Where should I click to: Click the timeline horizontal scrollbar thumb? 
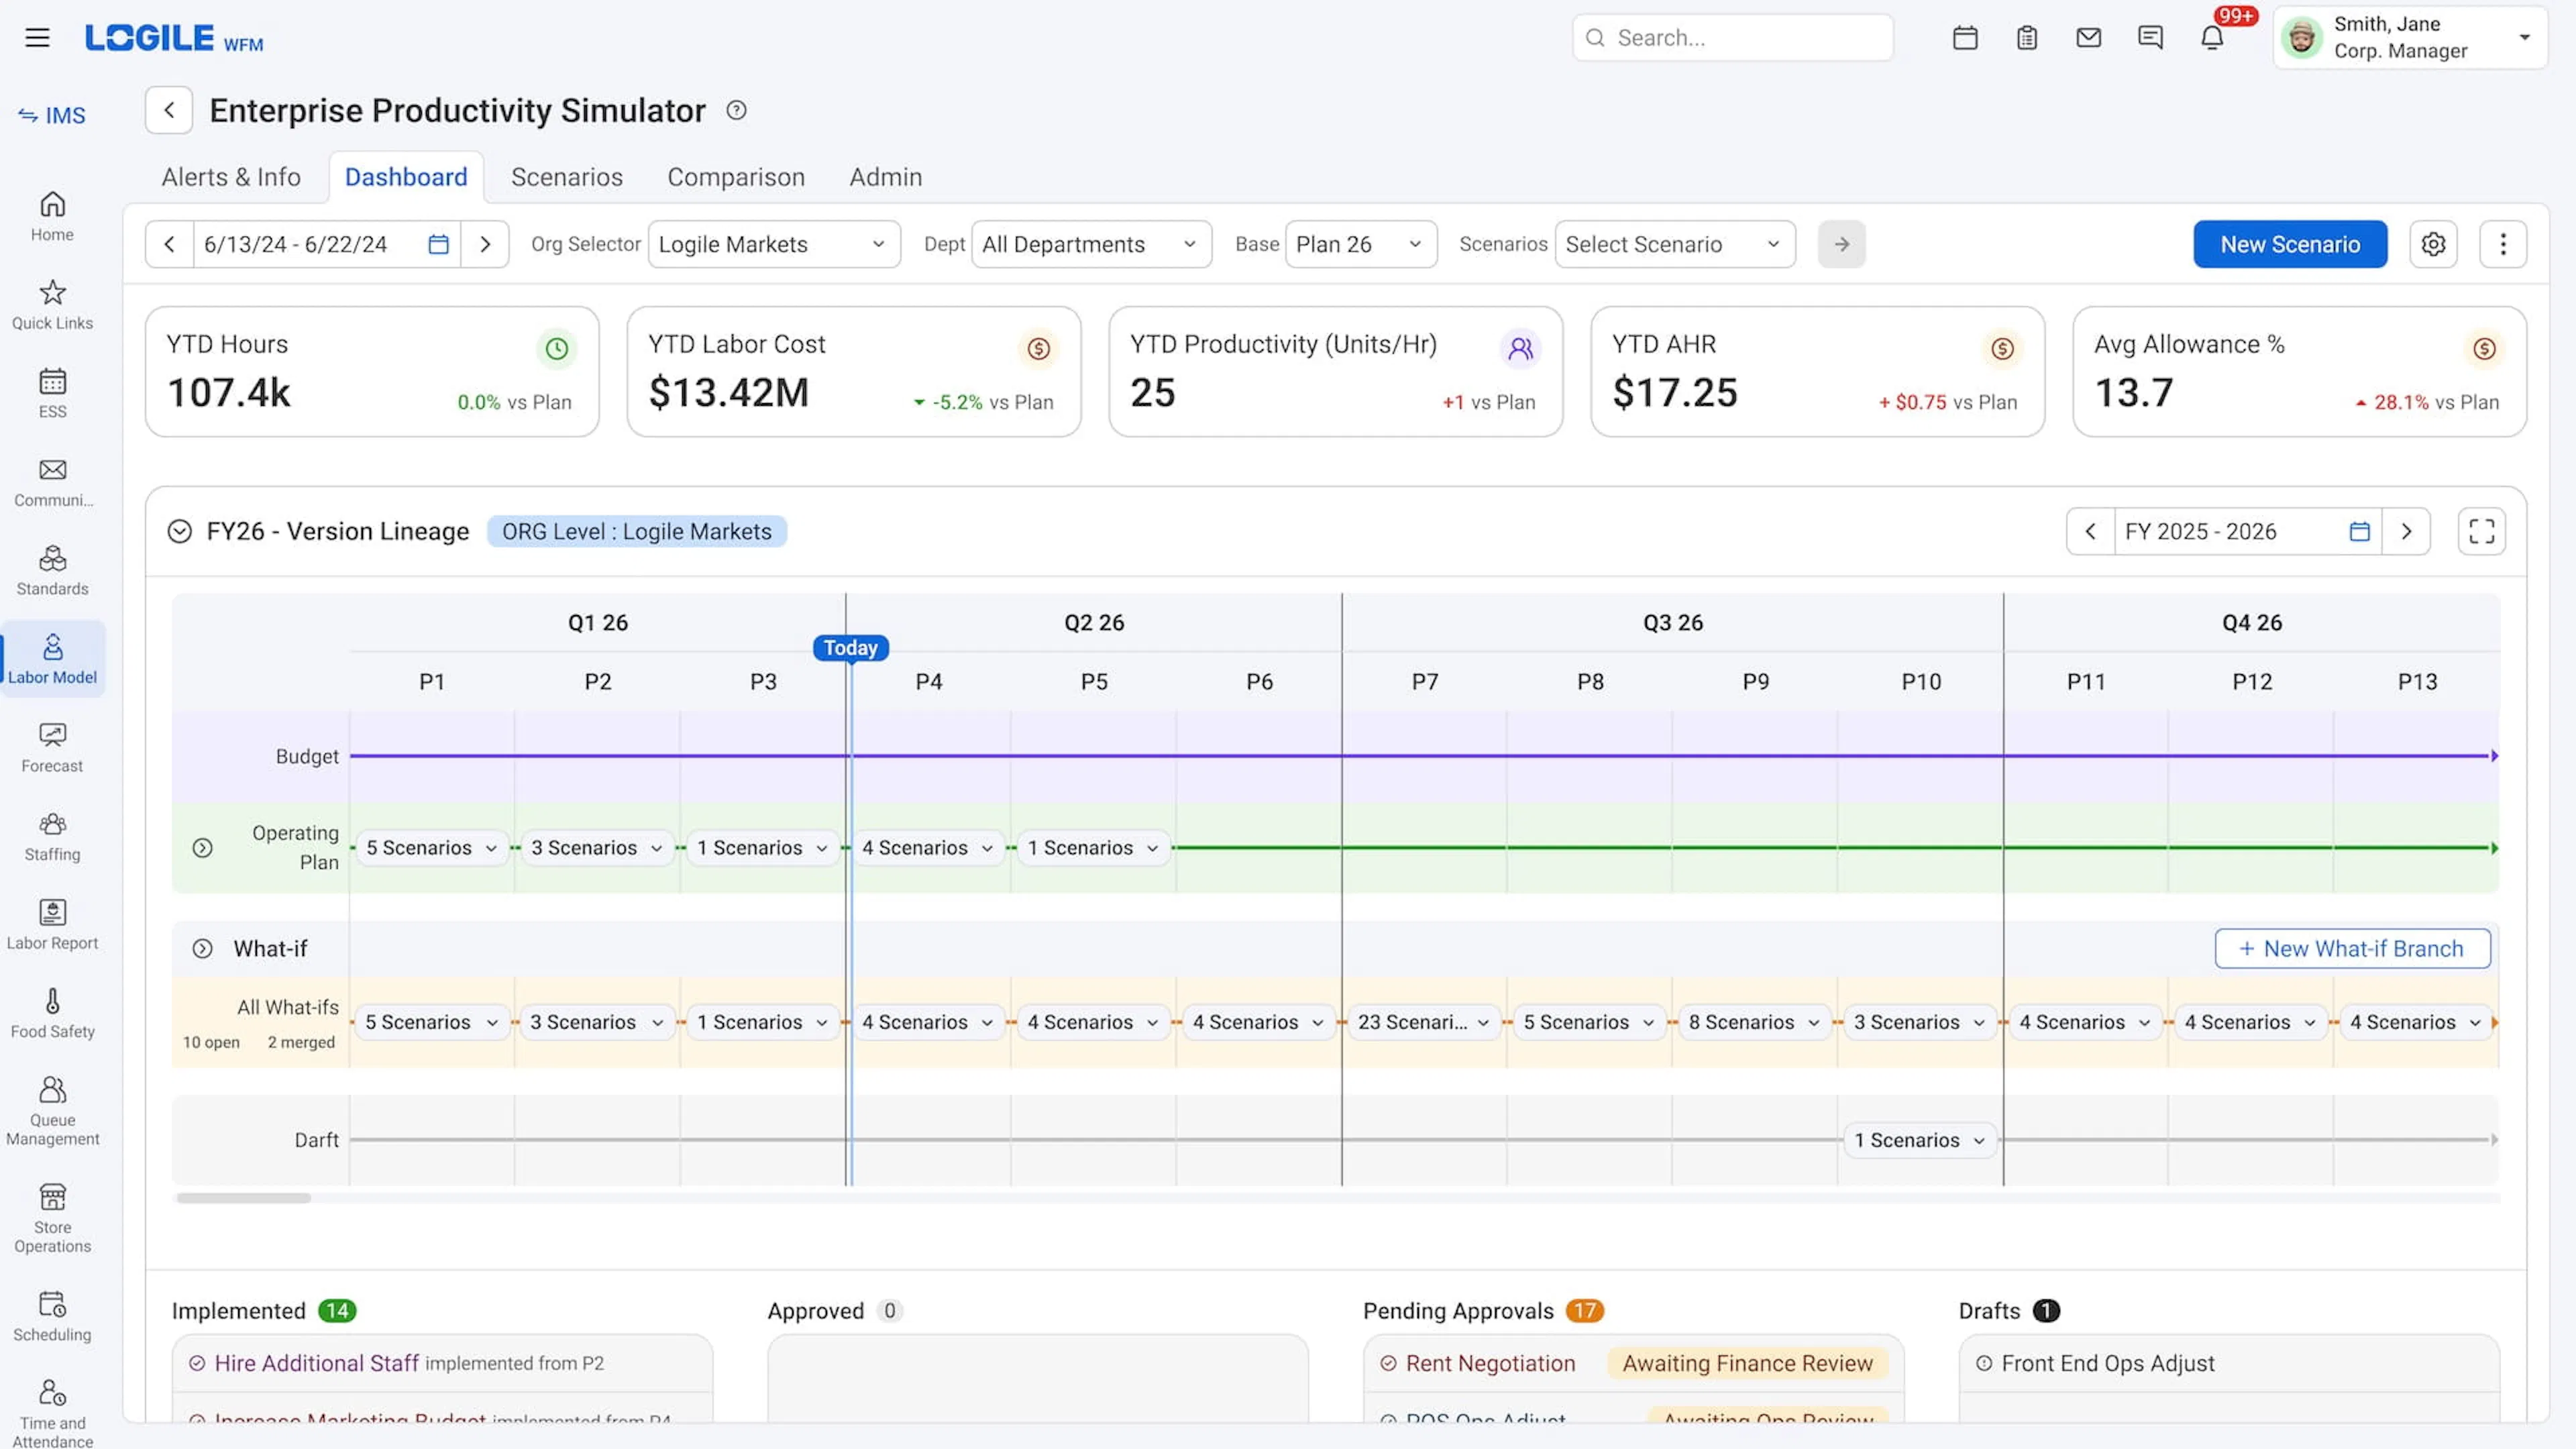[243, 1198]
